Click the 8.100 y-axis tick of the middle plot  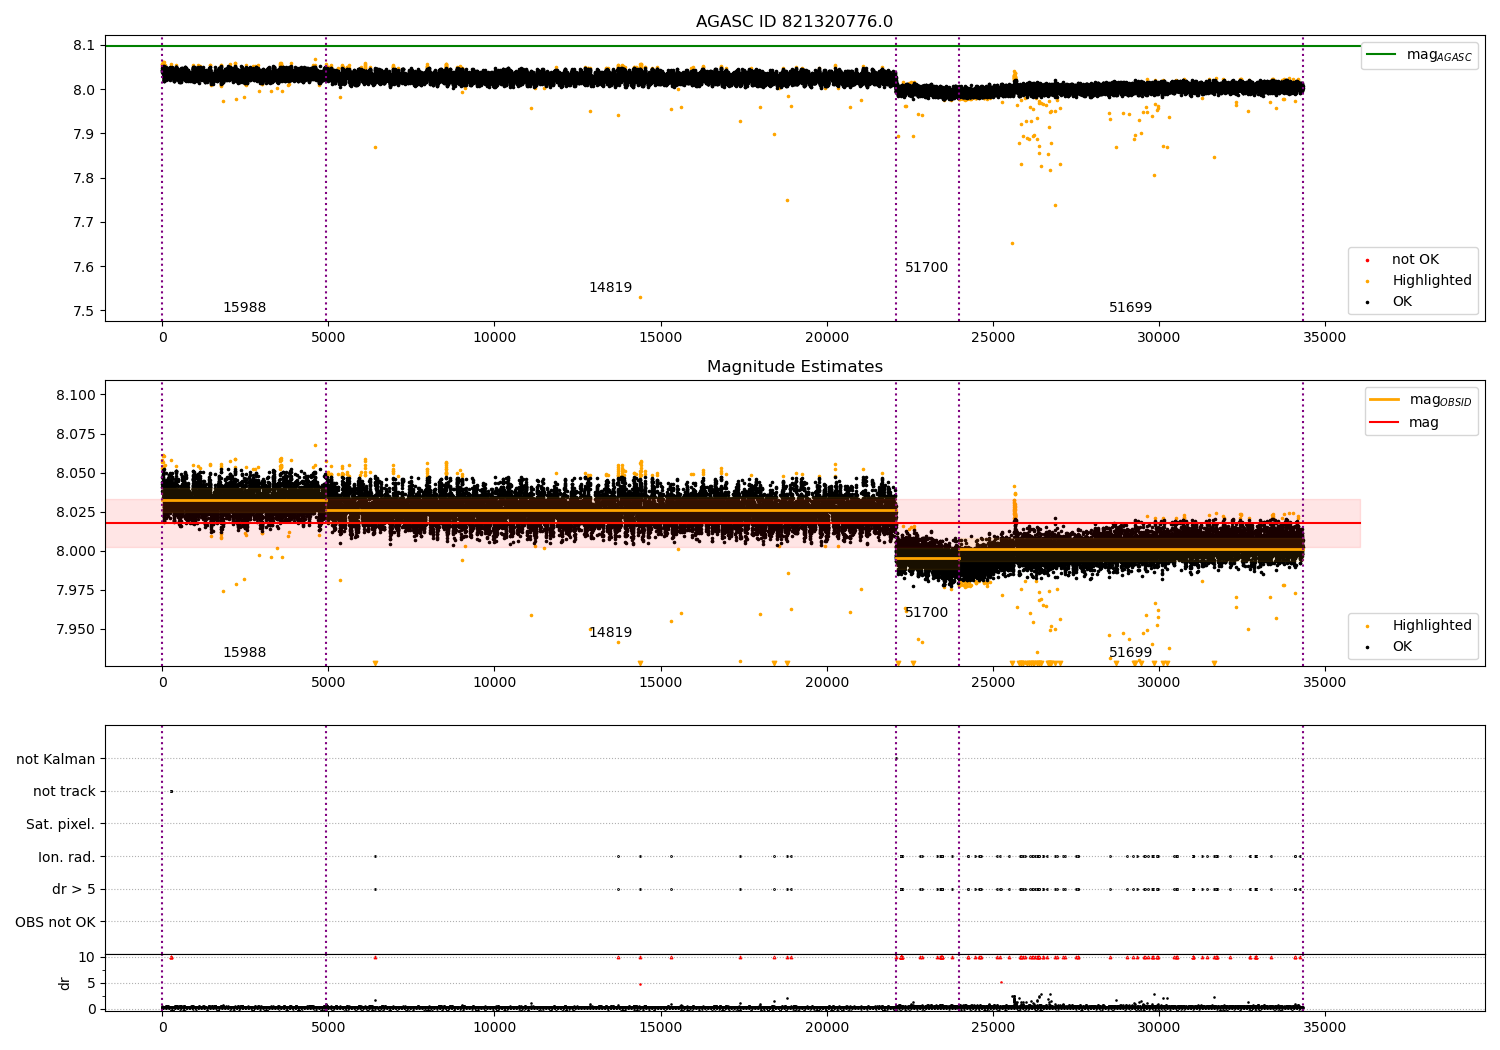pos(75,395)
